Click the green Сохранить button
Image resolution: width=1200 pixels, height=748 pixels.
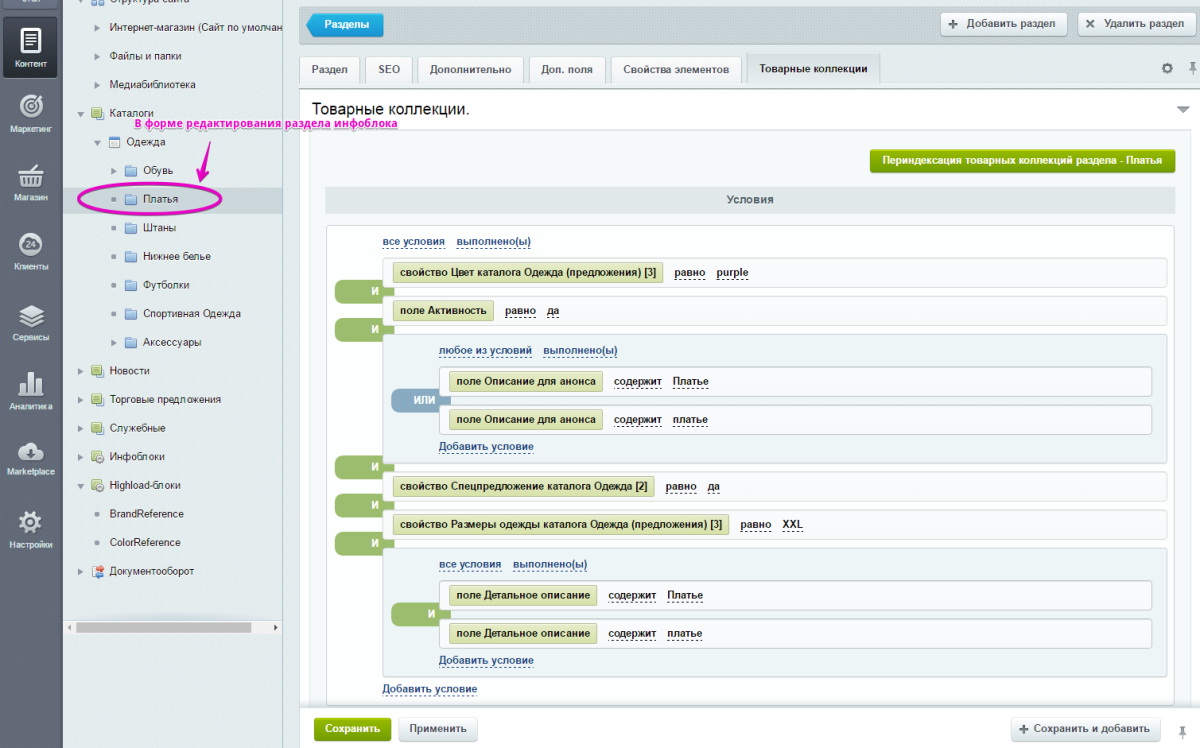(352, 729)
